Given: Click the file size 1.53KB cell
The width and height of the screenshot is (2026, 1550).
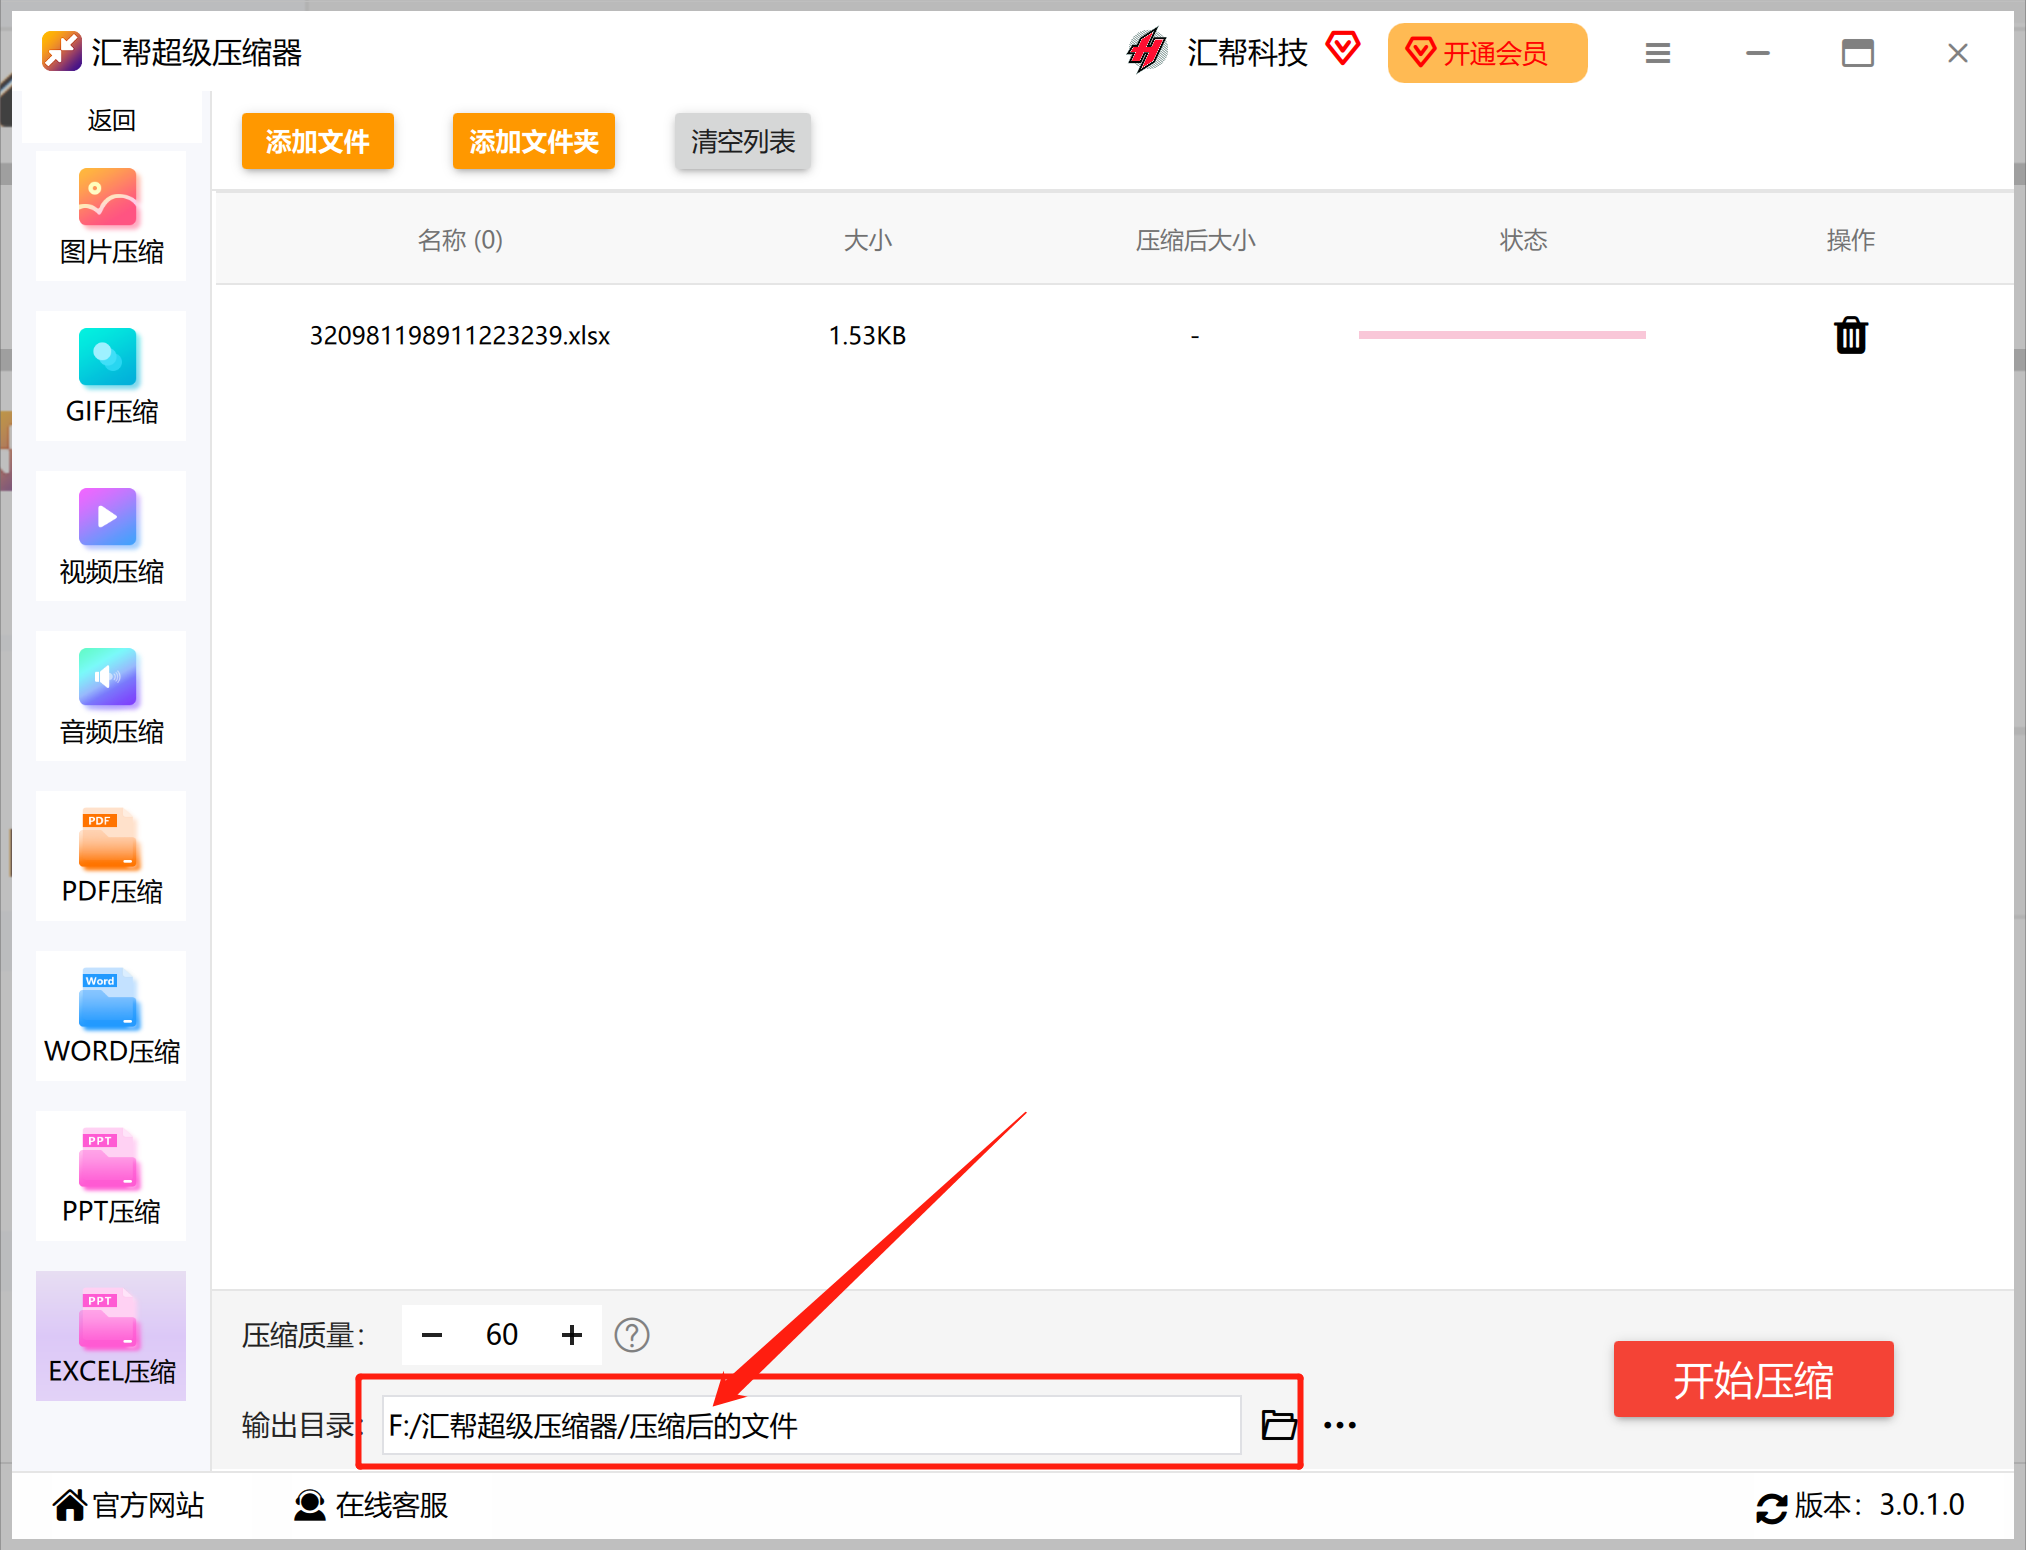Looking at the screenshot, I should [x=867, y=335].
